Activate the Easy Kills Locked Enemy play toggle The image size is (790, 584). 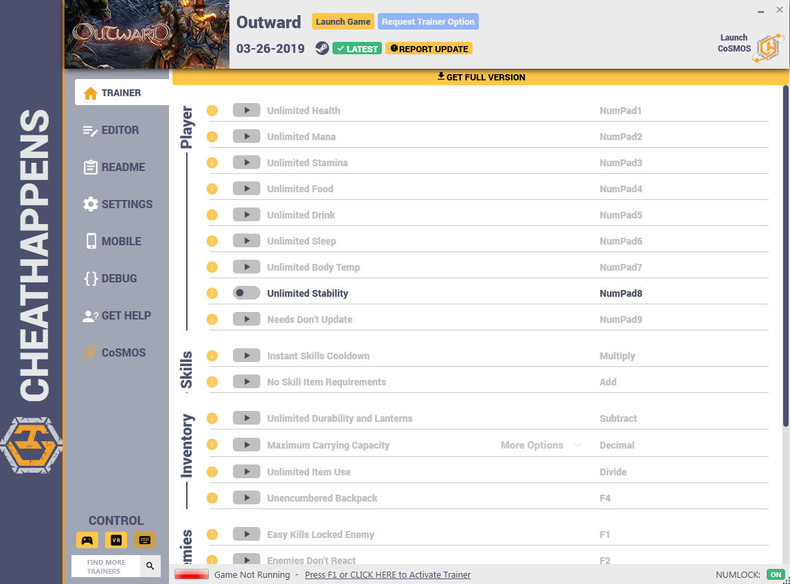[x=246, y=534]
